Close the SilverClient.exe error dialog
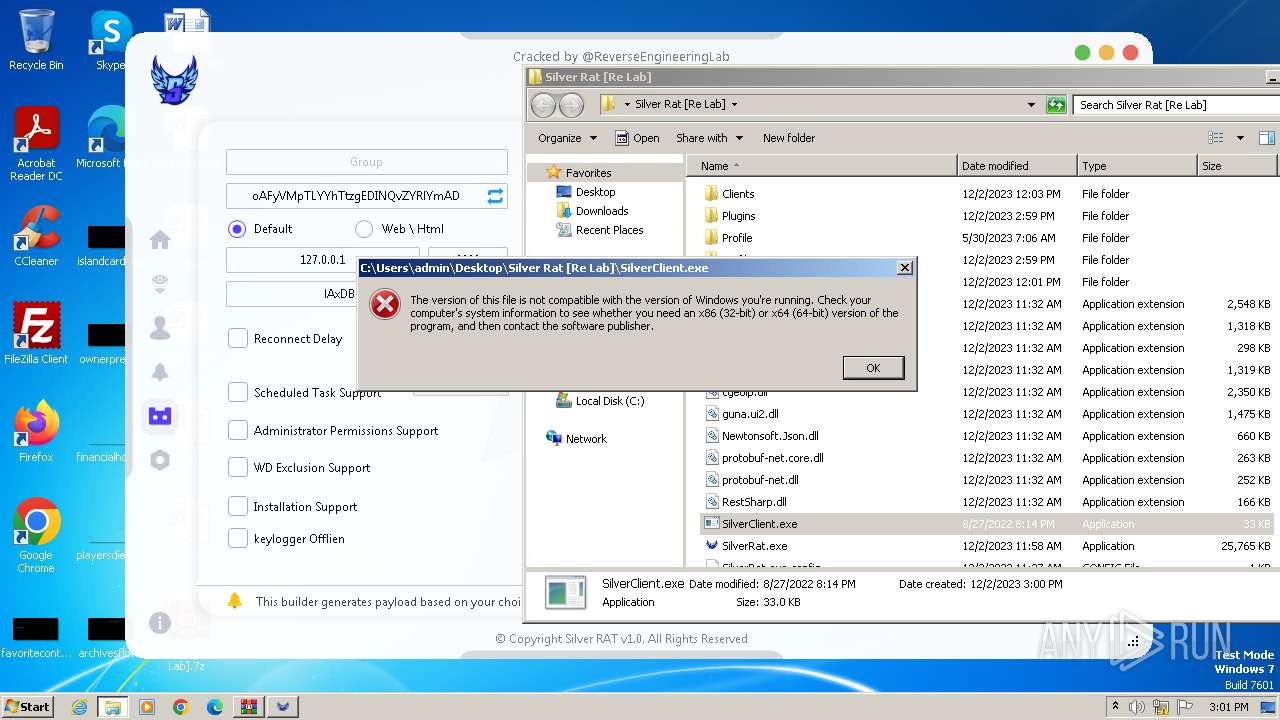Screen dimensions: 1280x720 pos(905,268)
